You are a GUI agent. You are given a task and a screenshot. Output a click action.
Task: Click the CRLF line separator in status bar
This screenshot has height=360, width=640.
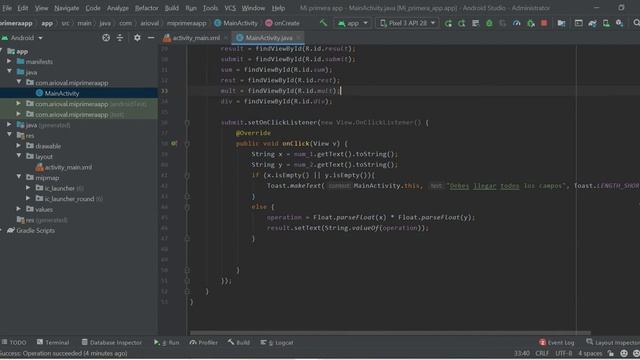pyautogui.click(x=542, y=353)
